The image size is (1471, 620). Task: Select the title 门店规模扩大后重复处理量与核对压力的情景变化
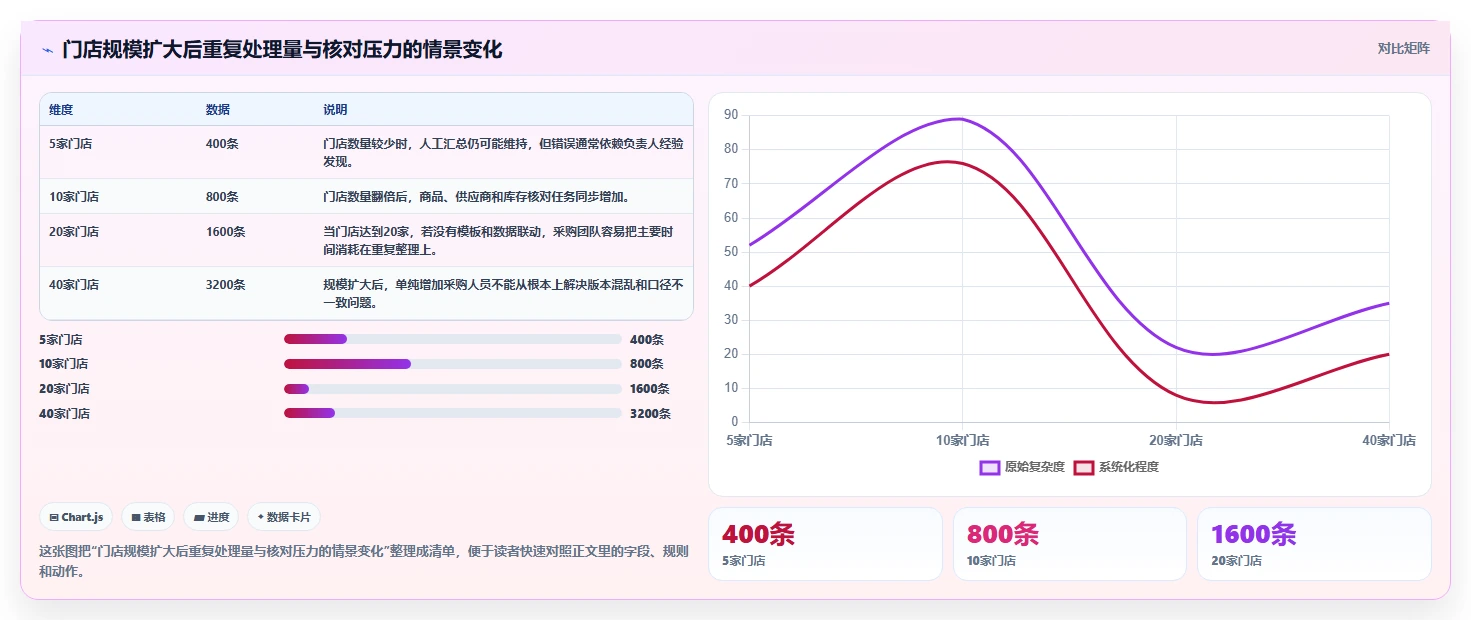point(281,49)
